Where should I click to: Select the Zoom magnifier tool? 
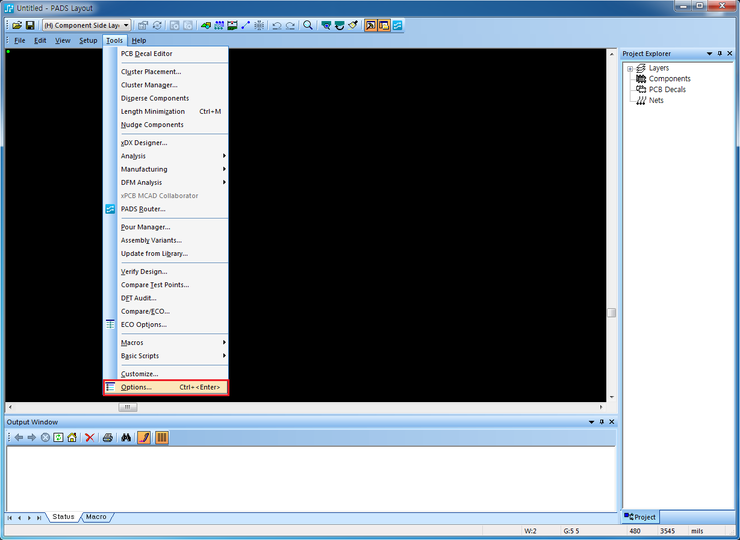[x=308, y=25]
